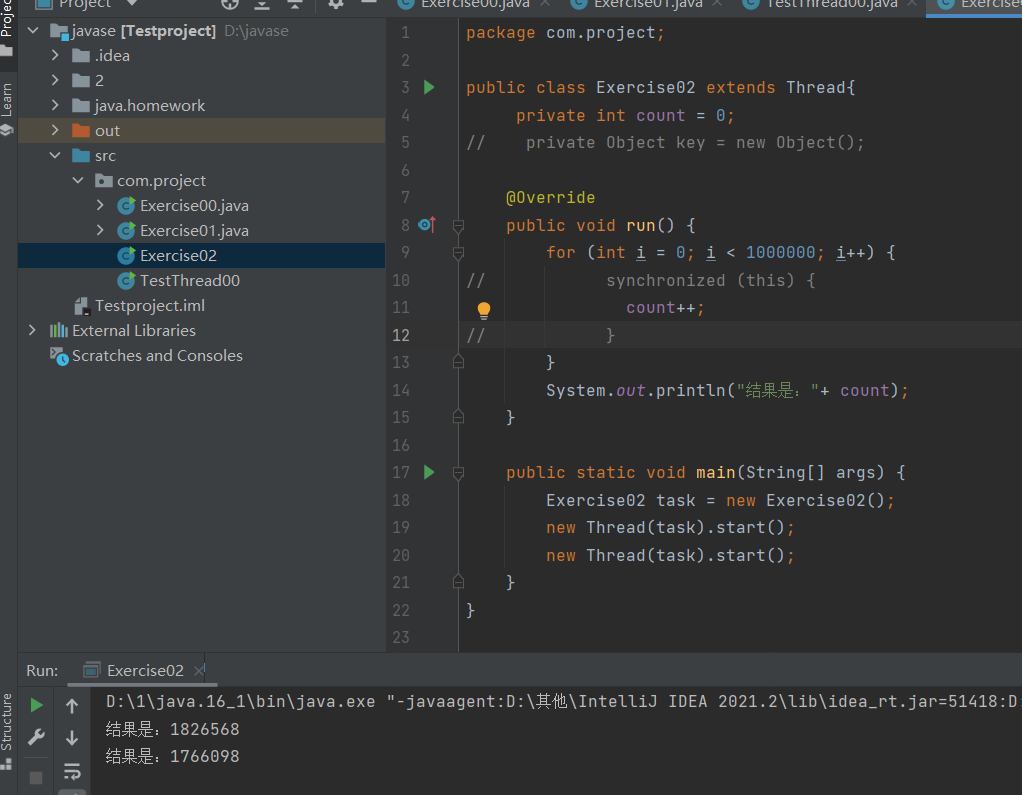Click the up arrow in the Run console toolbar
The width and height of the screenshot is (1022, 795).
click(72, 705)
